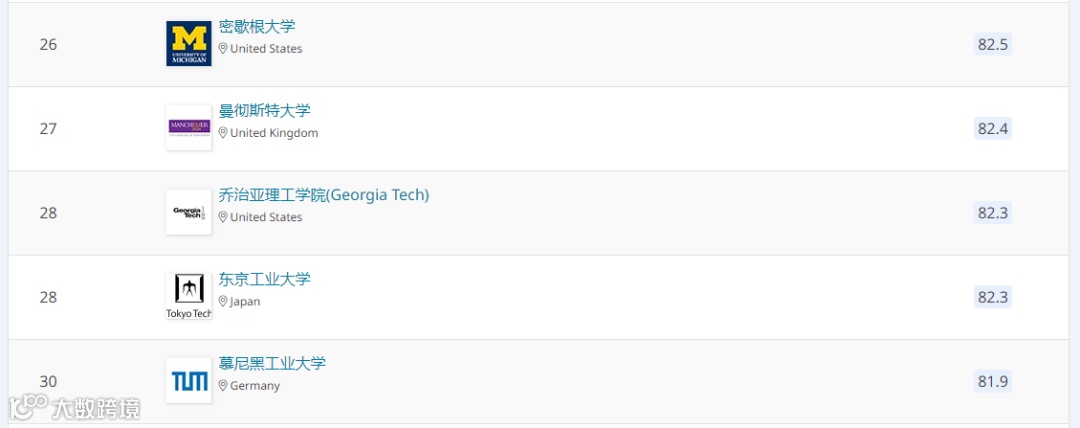Open the 东京工业大学 link
1080x428 pixels.
pyautogui.click(x=265, y=279)
